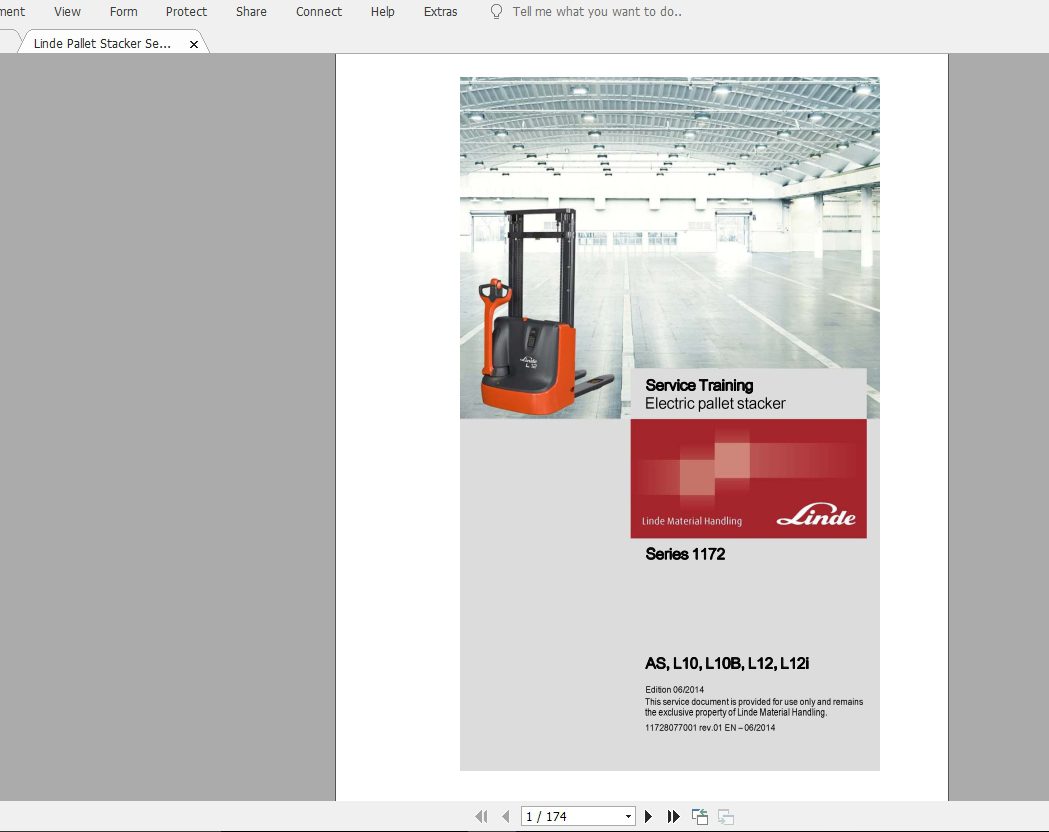Click the AS, L10, L10B, L12, L12i model text
Image resolution: width=1049 pixels, height=832 pixels.
727,663
